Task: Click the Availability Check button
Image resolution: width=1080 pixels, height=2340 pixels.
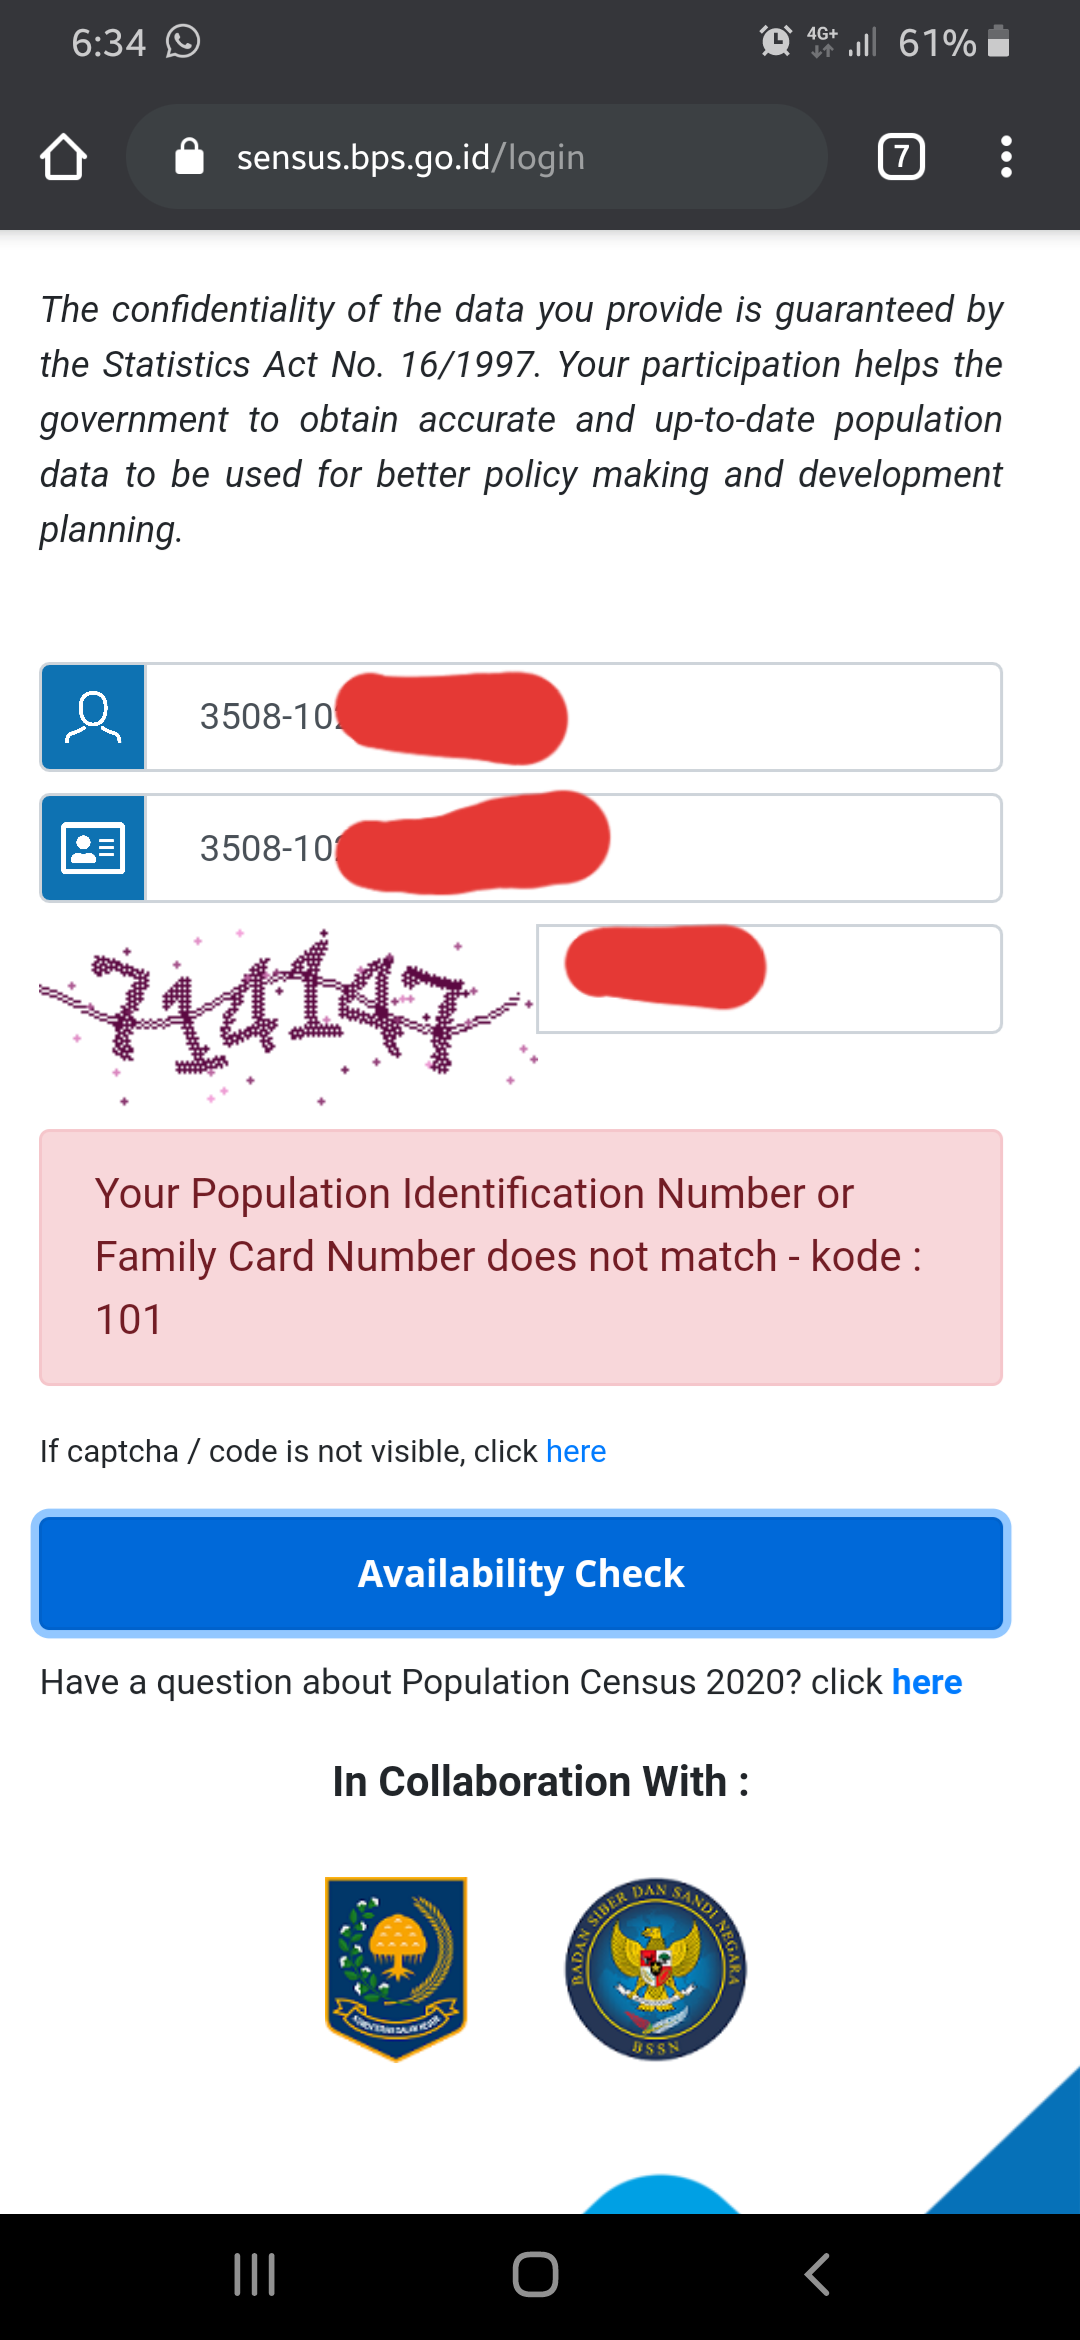Action: (521, 1574)
